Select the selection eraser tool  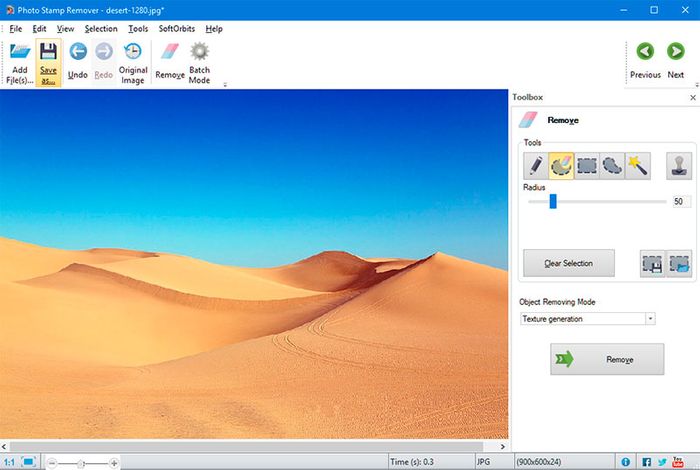coord(562,165)
